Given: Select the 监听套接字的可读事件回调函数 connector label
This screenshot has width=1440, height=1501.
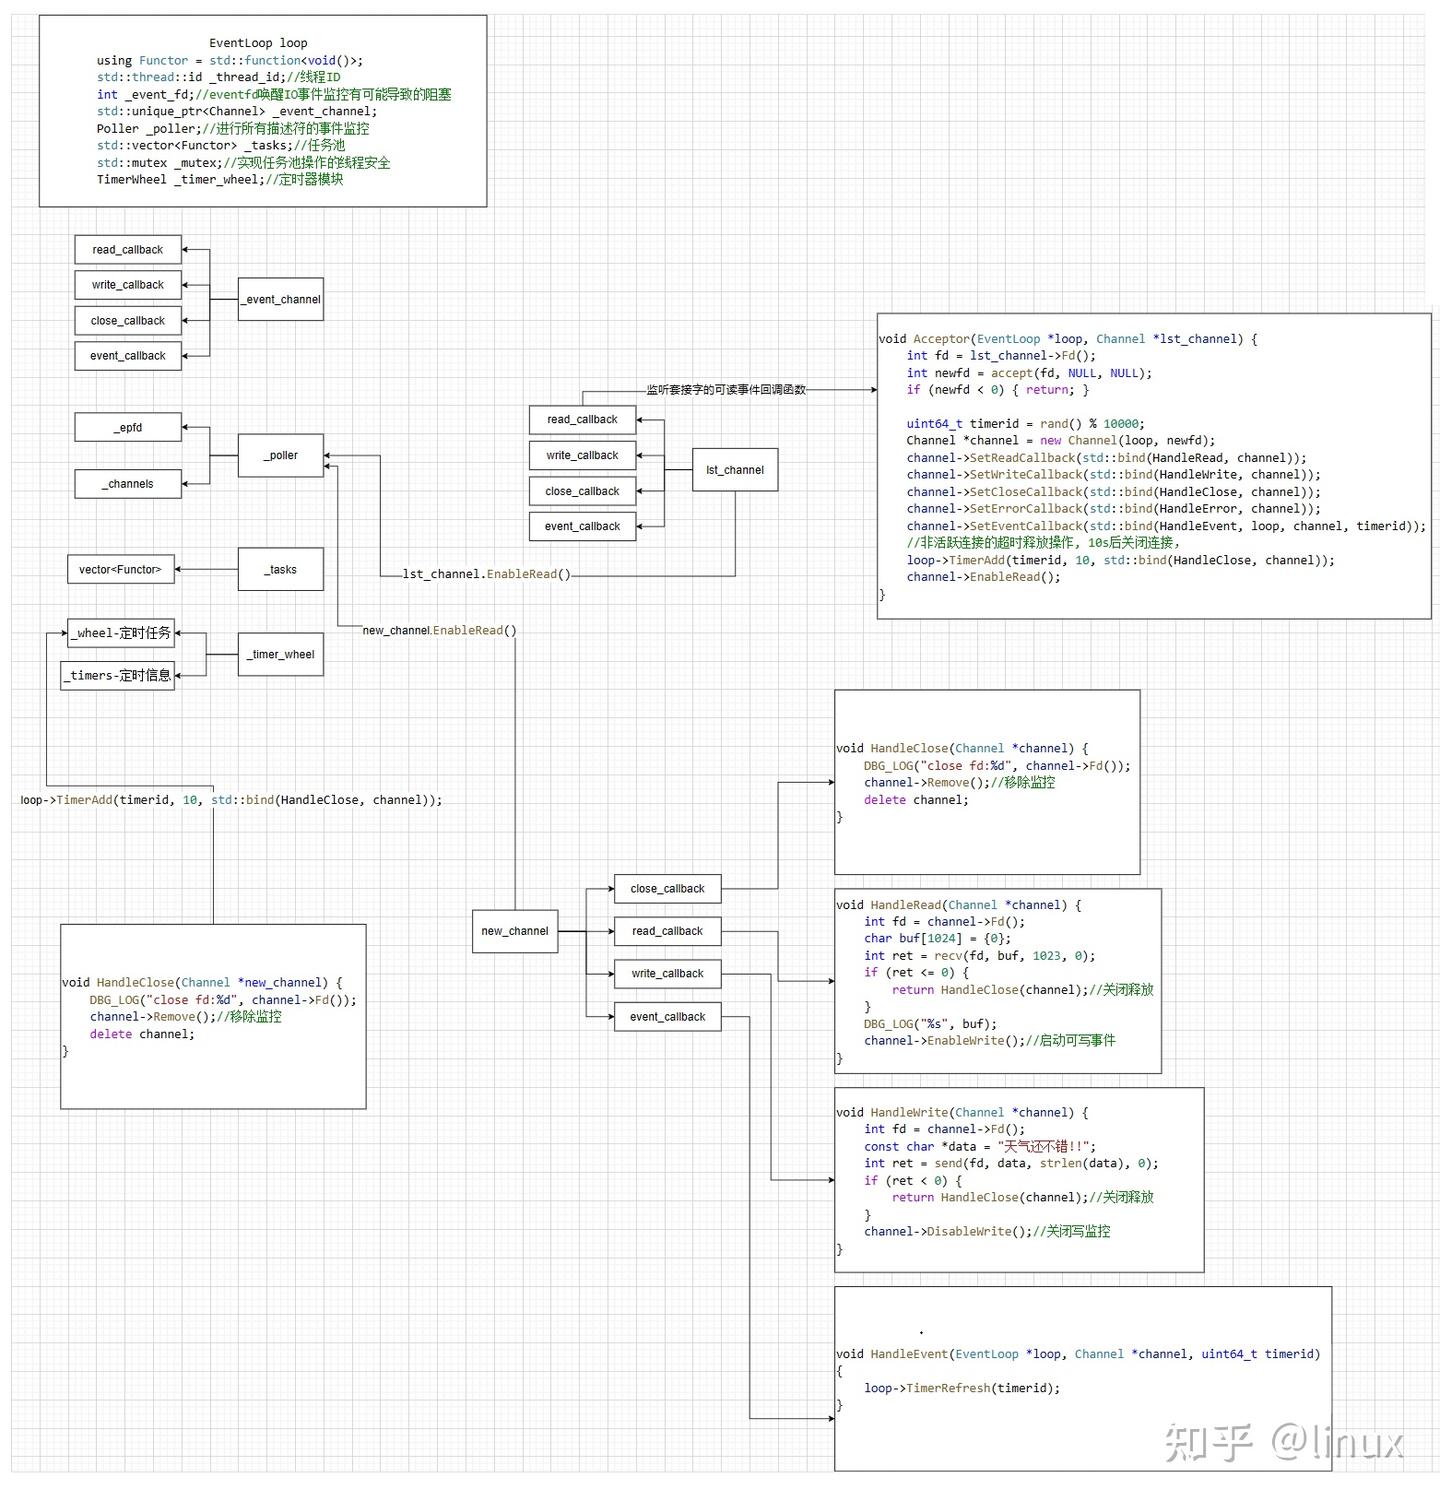Looking at the screenshot, I should 726,389.
